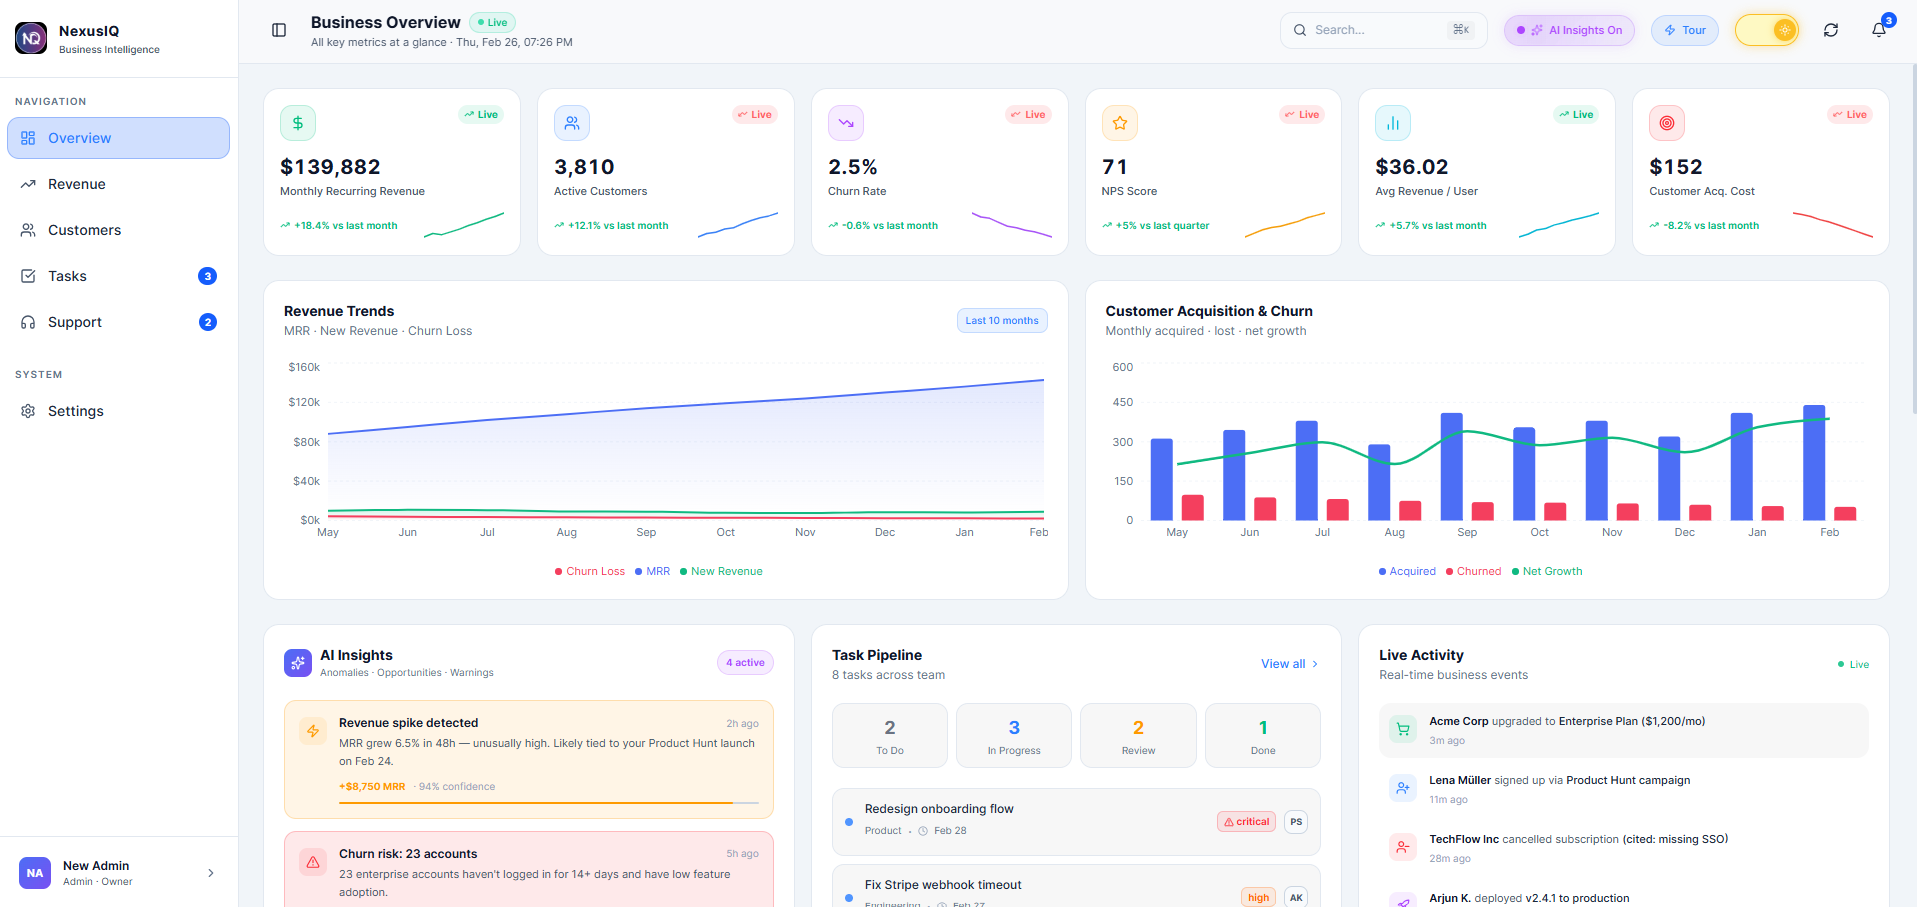Click the AI Insights sparkle icon
Viewport: 1917px width, 907px height.
[x=298, y=663]
